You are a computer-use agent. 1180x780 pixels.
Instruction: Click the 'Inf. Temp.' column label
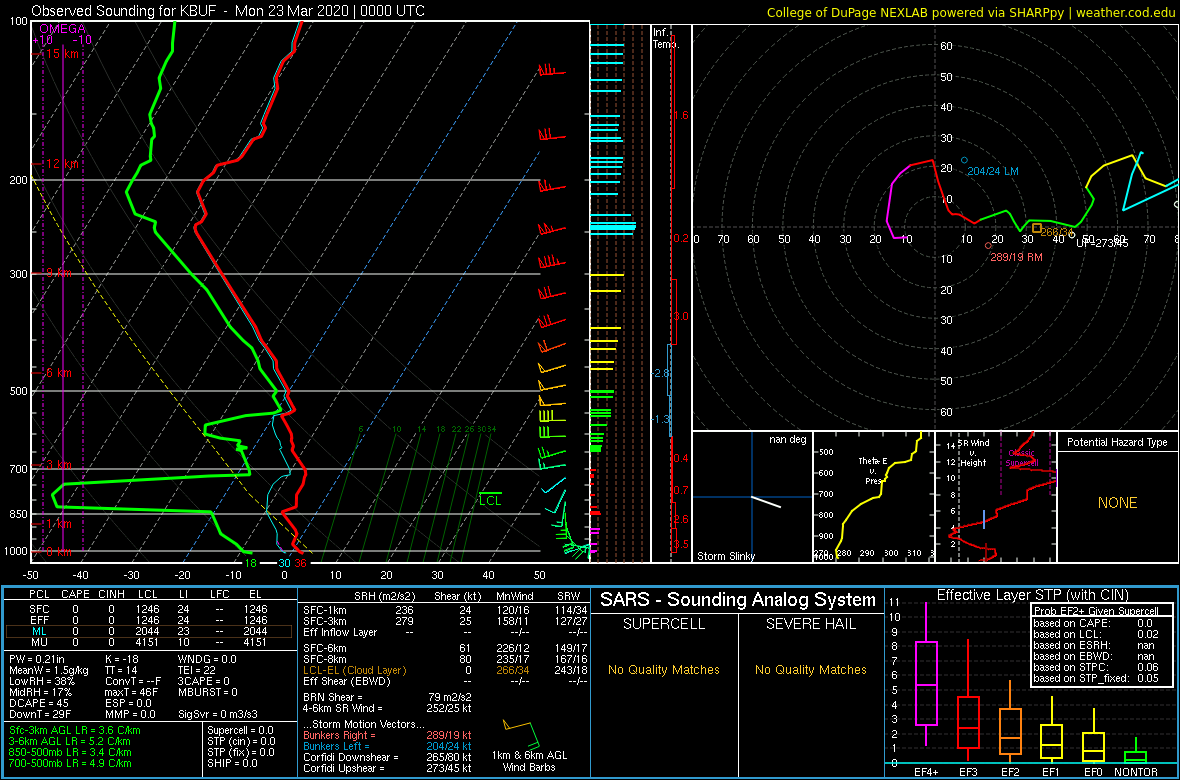pos(666,38)
